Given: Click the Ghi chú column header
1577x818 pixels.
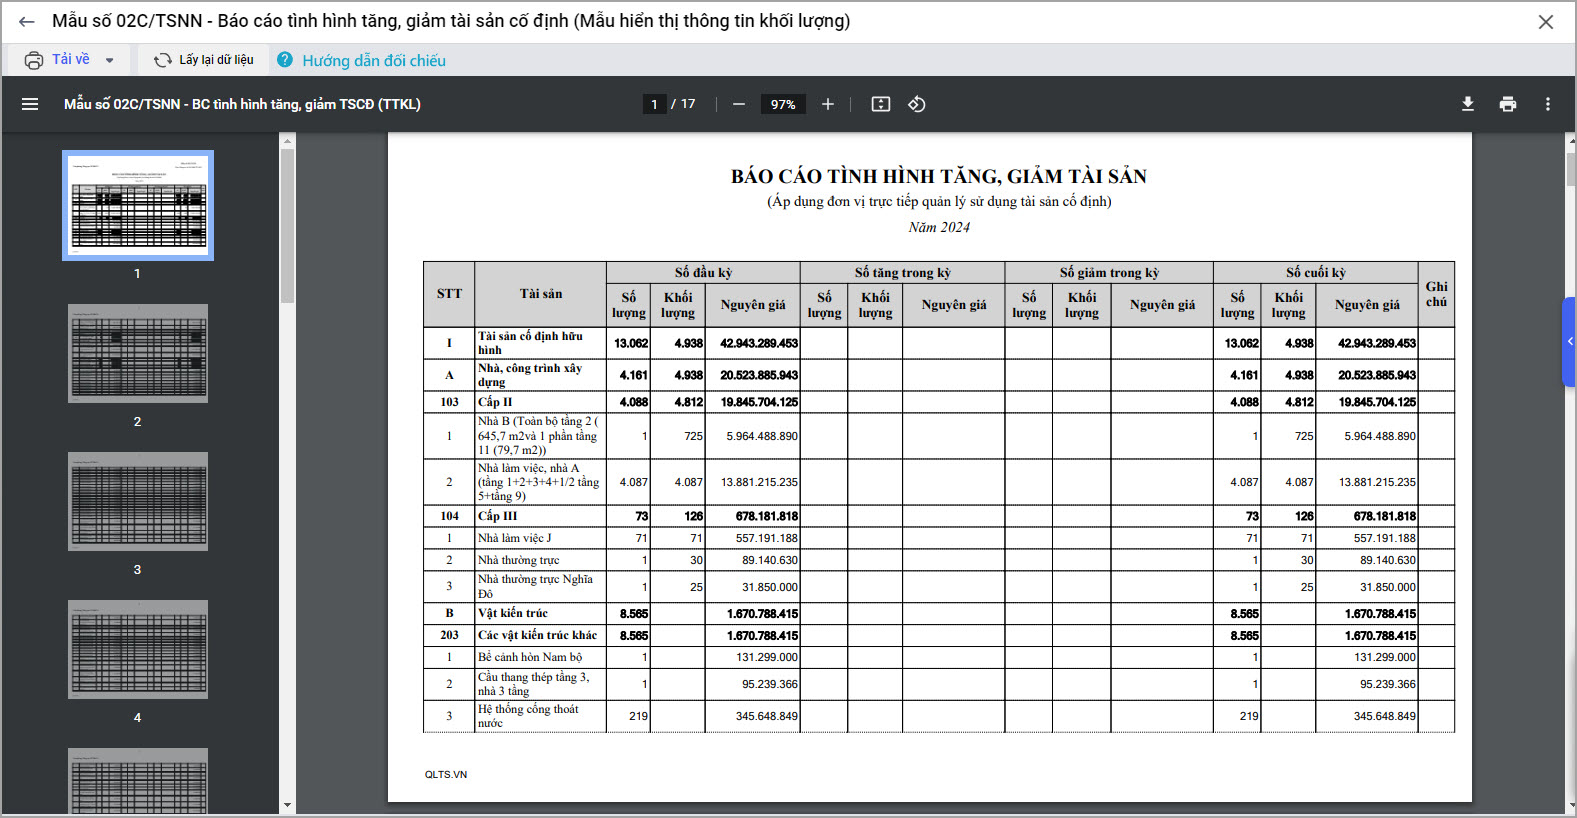Looking at the screenshot, I should tap(1436, 294).
